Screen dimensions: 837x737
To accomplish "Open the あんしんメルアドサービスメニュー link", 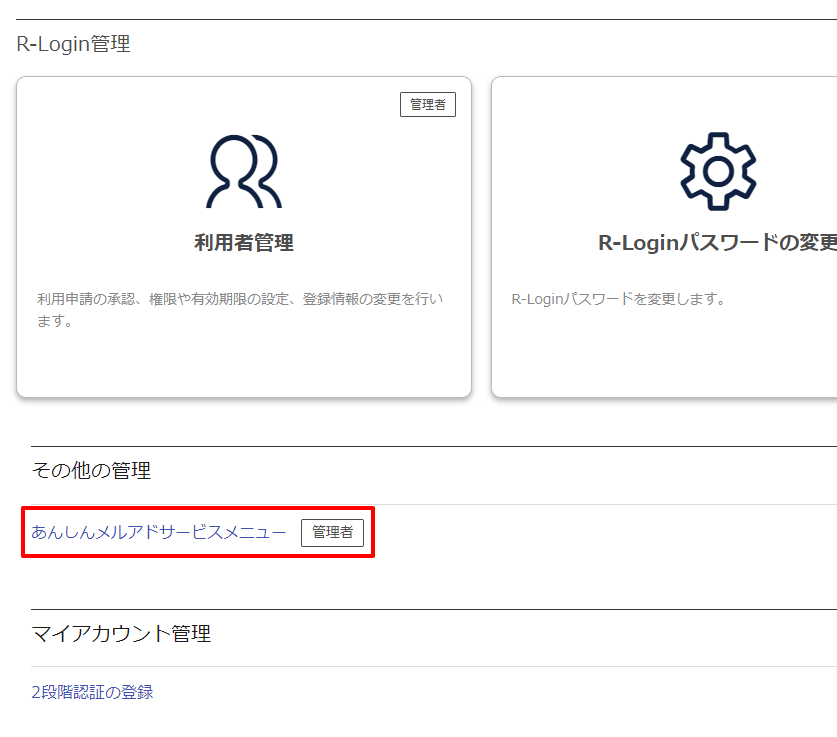I will click(x=159, y=532).
